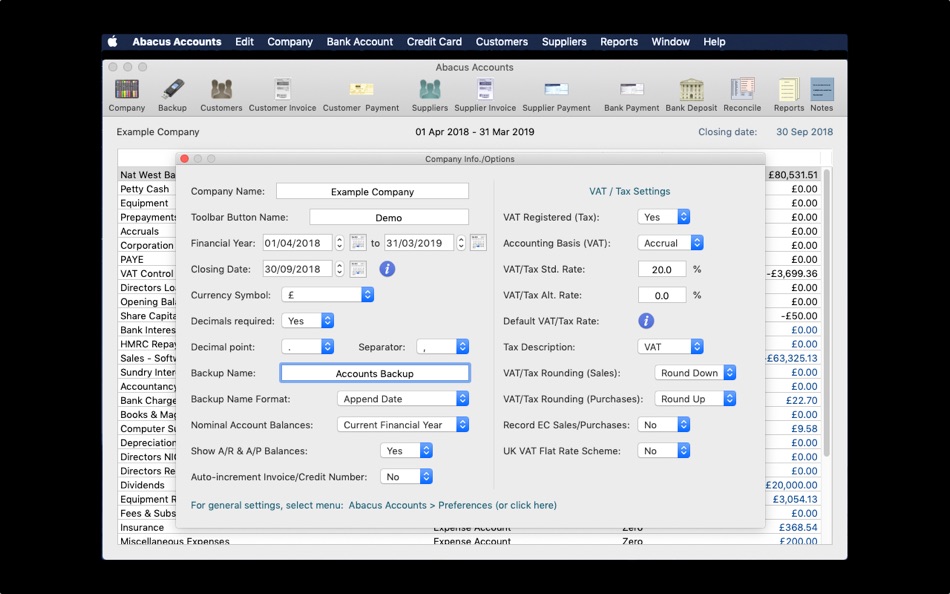Click the financial year end date stepper

(461, 243)
